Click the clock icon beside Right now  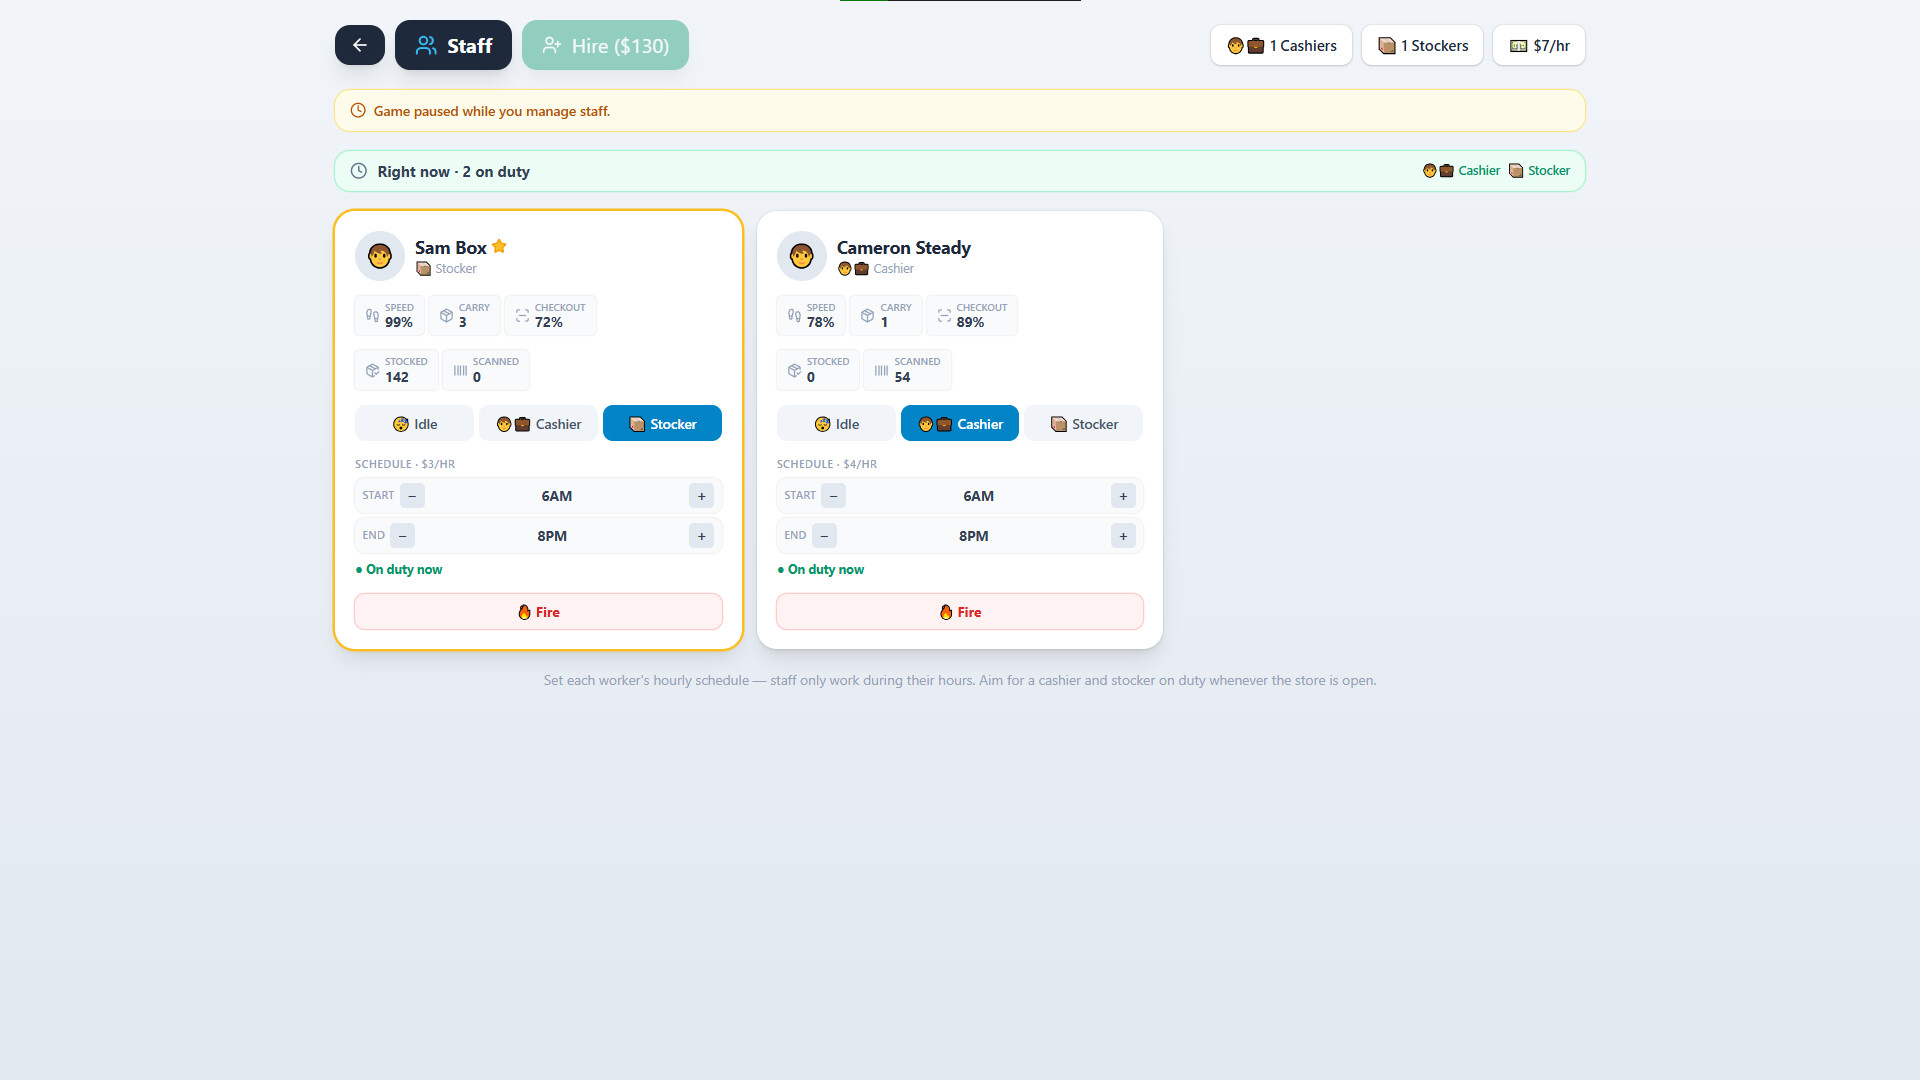[359, 171]
